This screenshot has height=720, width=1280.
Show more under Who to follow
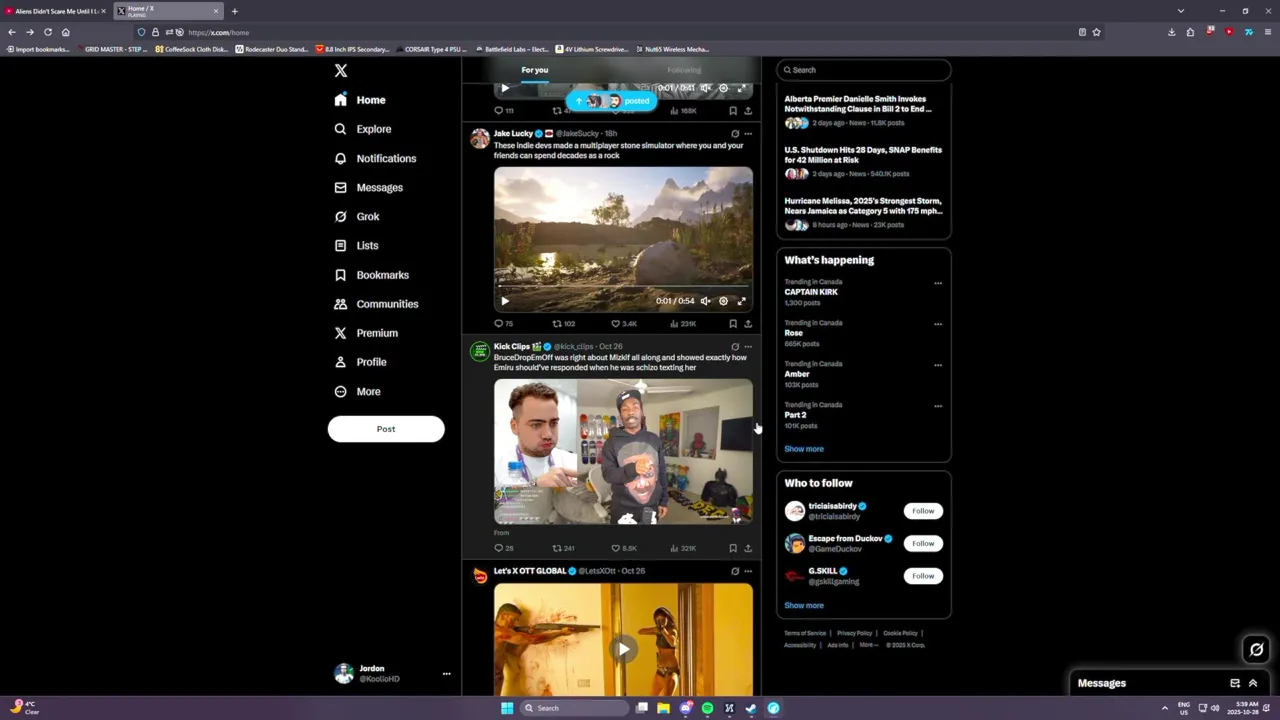[804, 605]
